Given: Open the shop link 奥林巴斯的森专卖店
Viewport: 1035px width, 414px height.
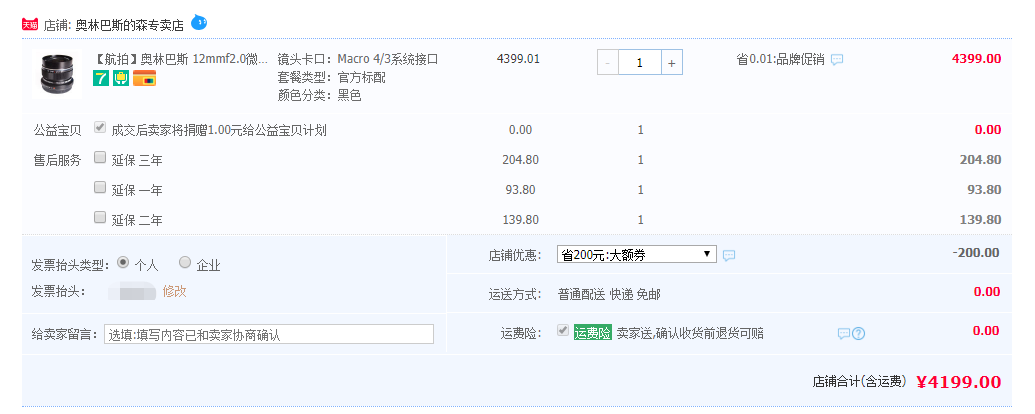Looking at the screenshot, I should tap(129, 26).
